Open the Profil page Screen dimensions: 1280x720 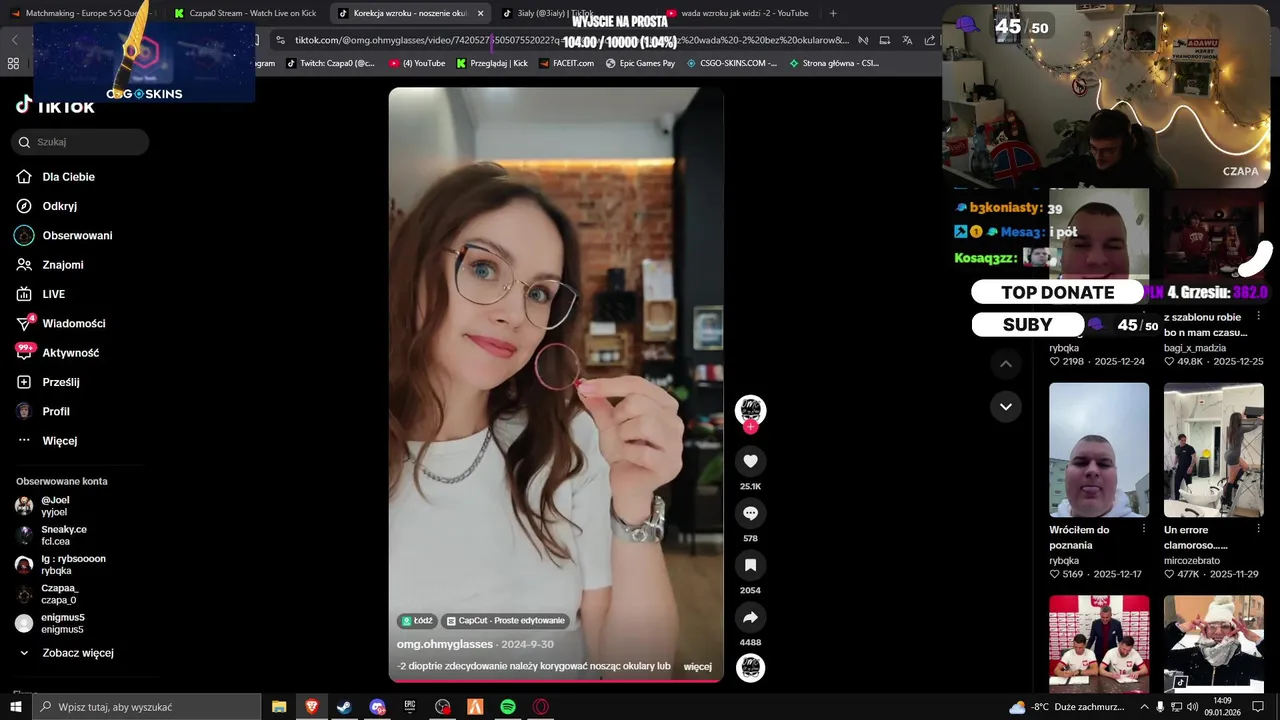pos(55,411)
